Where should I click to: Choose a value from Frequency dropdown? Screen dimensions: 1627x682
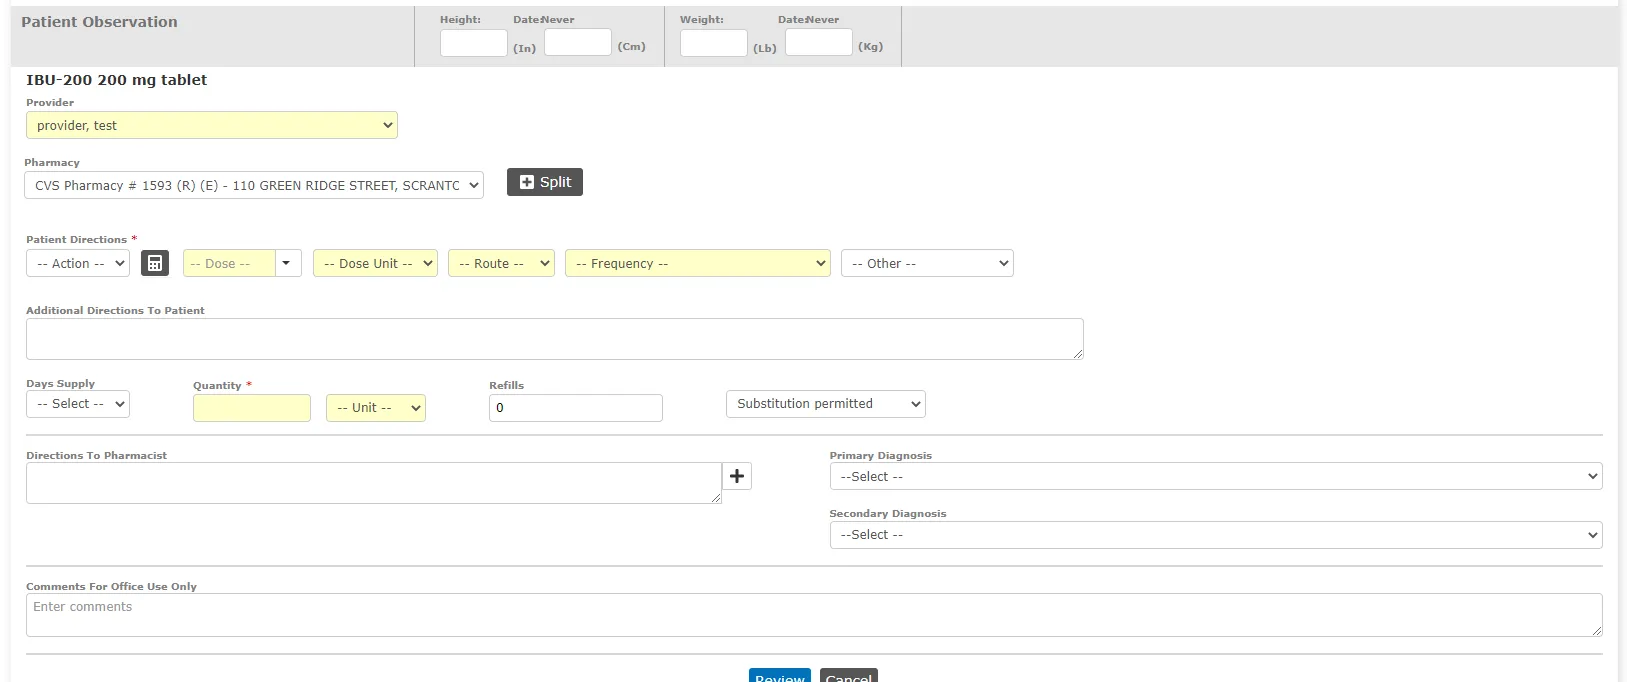698,263
